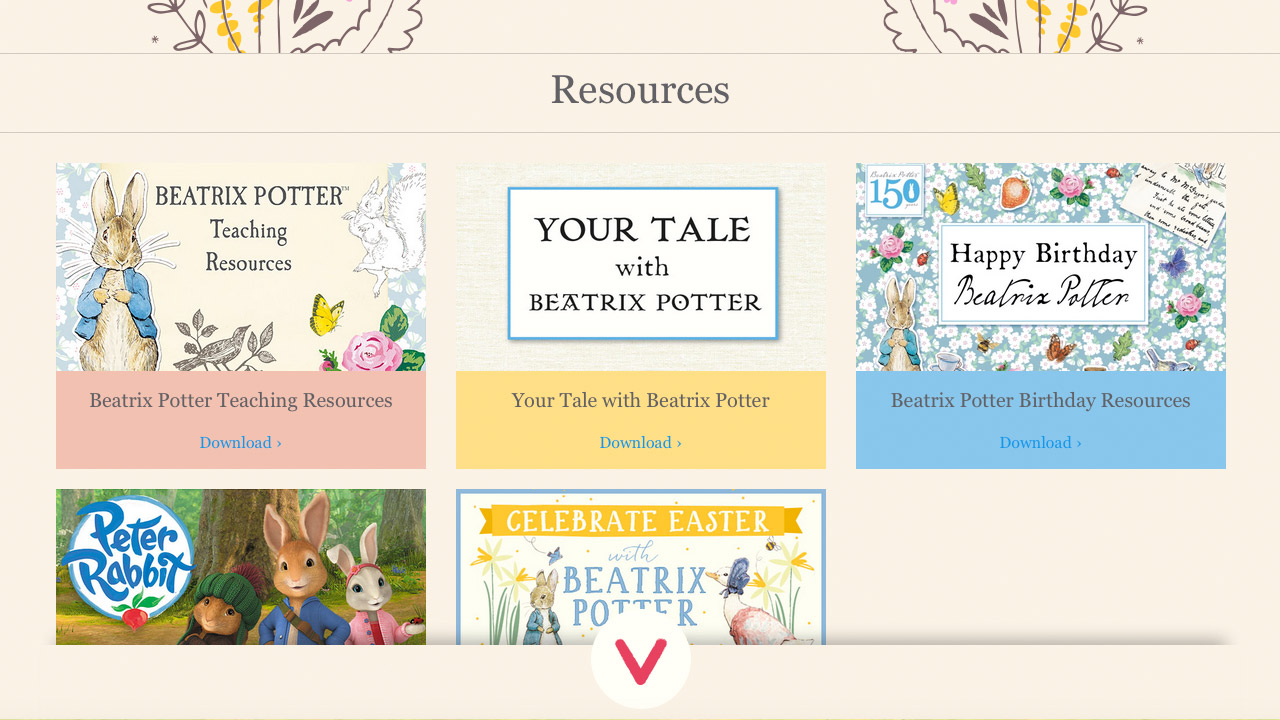This screenshot has width=1280, height=720.
Task: Click the yellow card area under Your Tale
Action: pyautogui.click(x=641, y=420)
